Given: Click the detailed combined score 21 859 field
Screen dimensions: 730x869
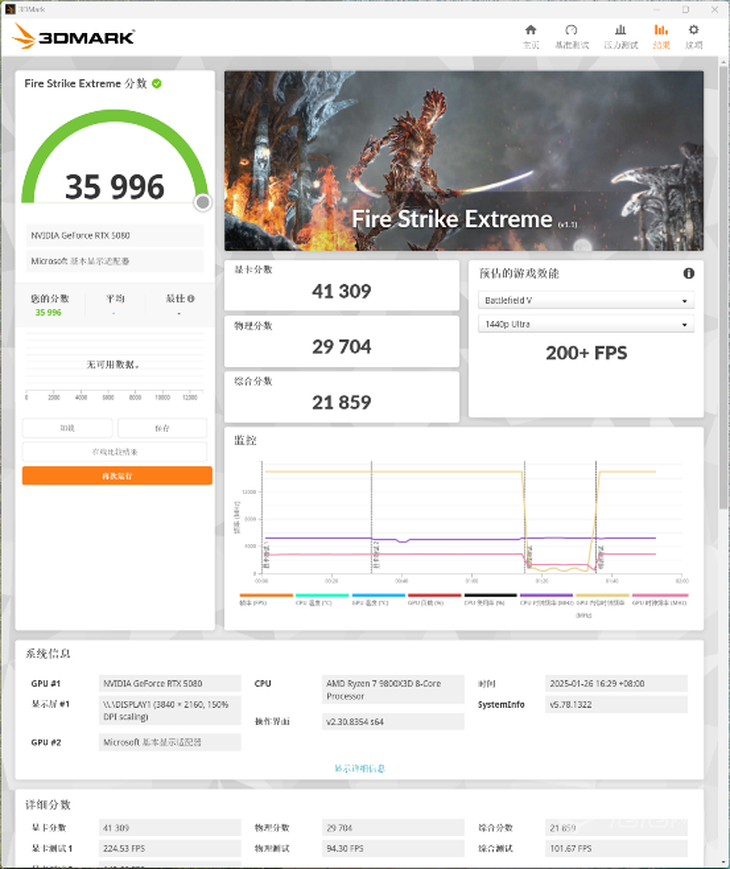Looking at the screenshot, I should point(616,827).
